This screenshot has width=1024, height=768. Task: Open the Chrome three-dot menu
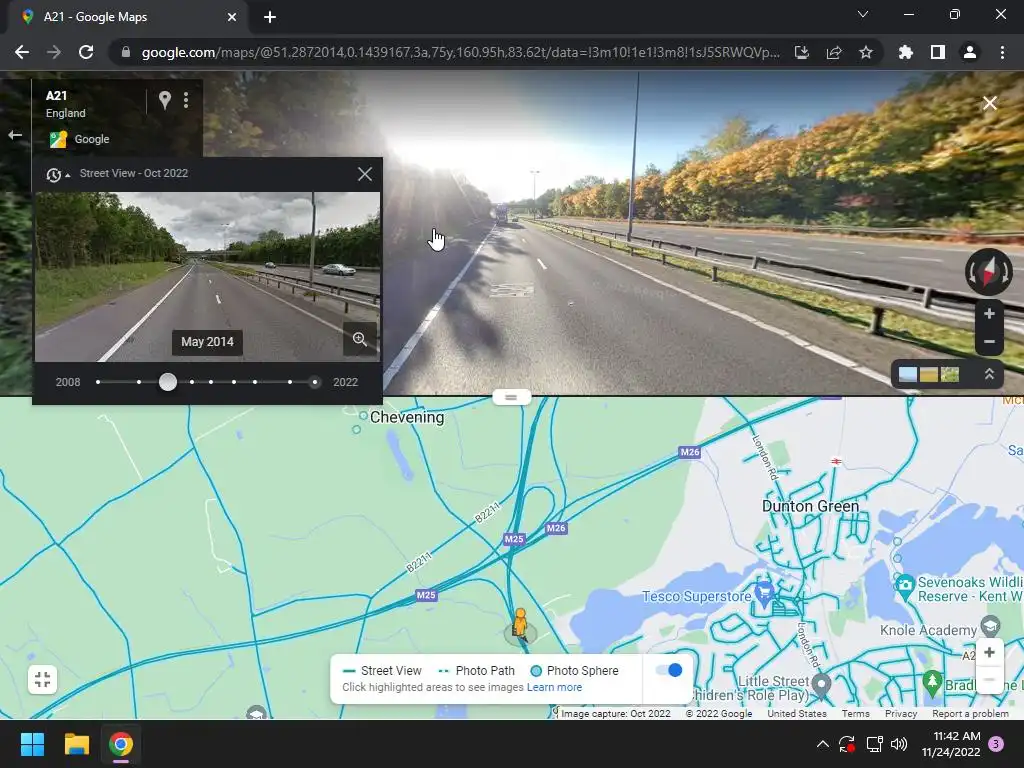1002,52
